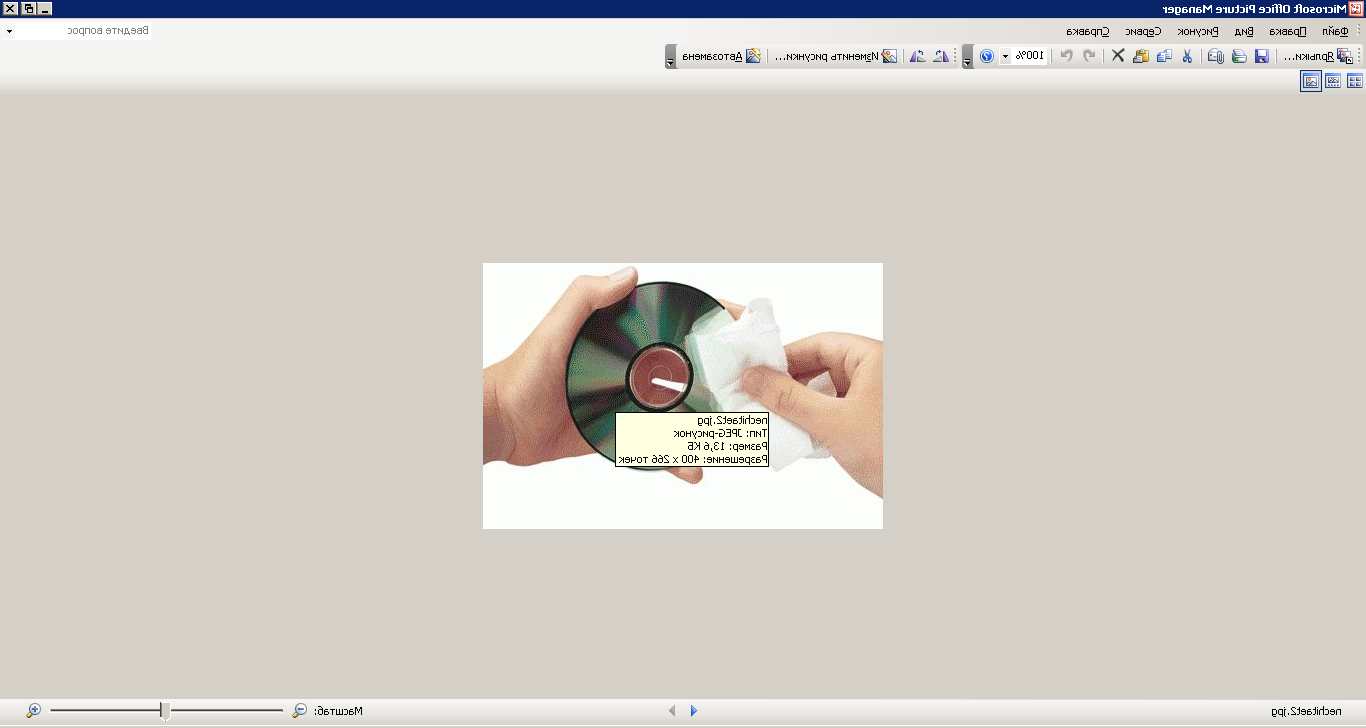1366x728 pixels.
Task: Click the Rotate left icon
Action: tap(940, 56)
